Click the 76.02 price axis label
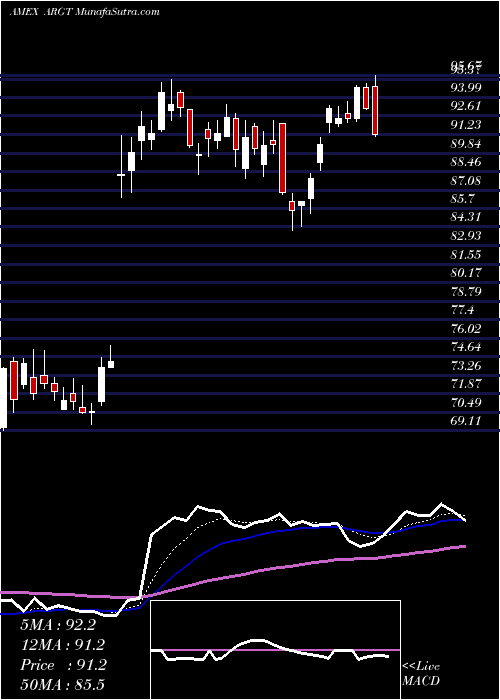The image size is (500, 700). pos(466,329)
